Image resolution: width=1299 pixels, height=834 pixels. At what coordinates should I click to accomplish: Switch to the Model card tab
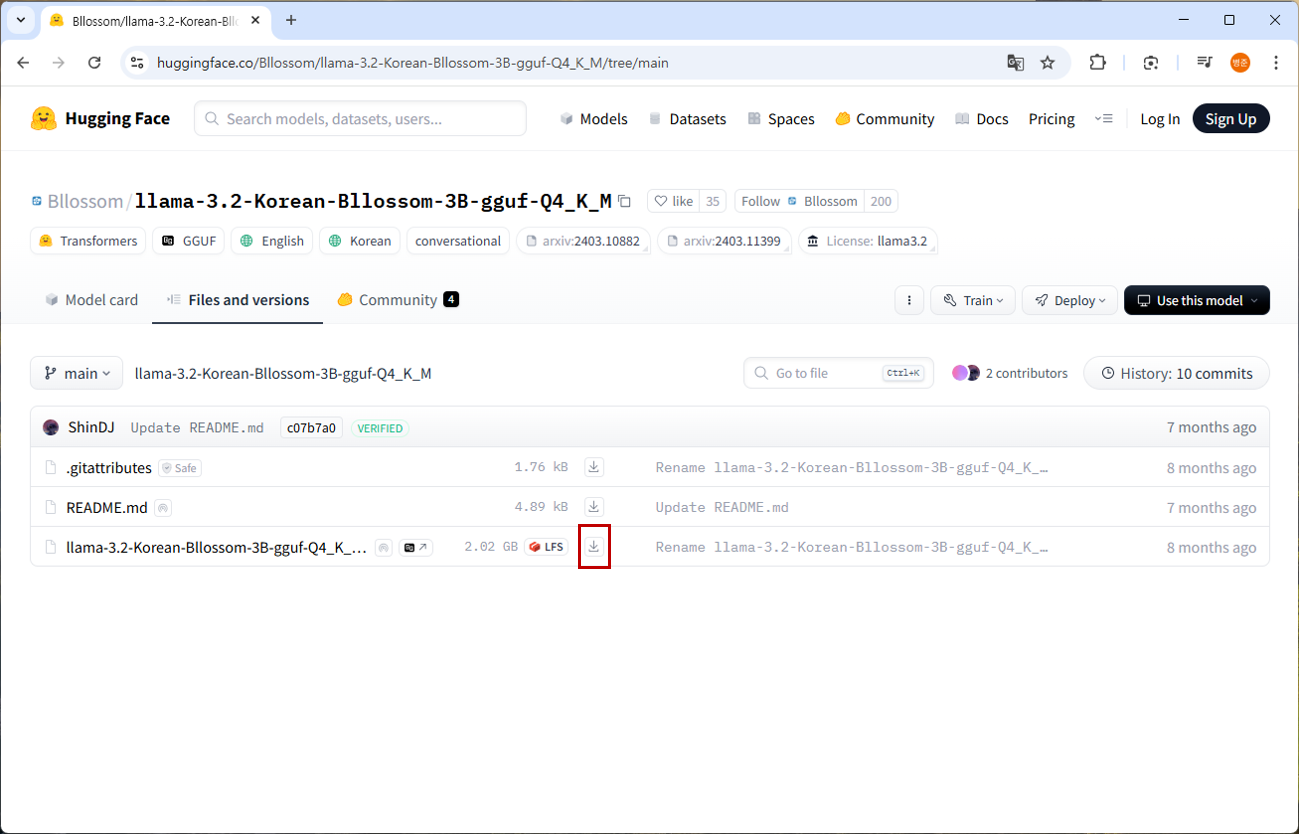click(92, 300)
